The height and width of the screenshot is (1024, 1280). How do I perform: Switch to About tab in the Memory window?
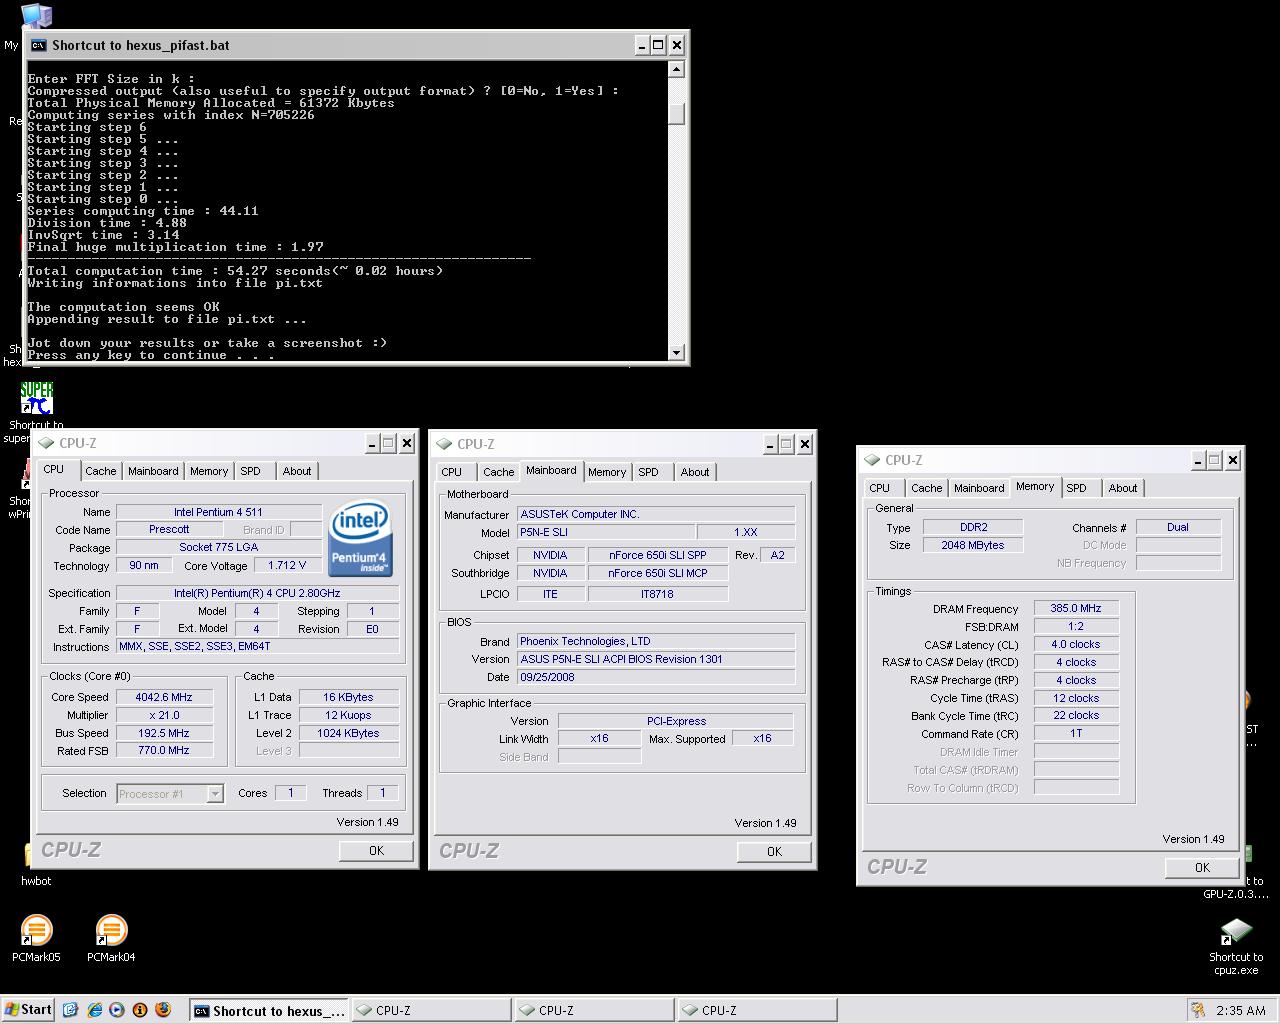pyautogui.click(x=1123, y=488)
